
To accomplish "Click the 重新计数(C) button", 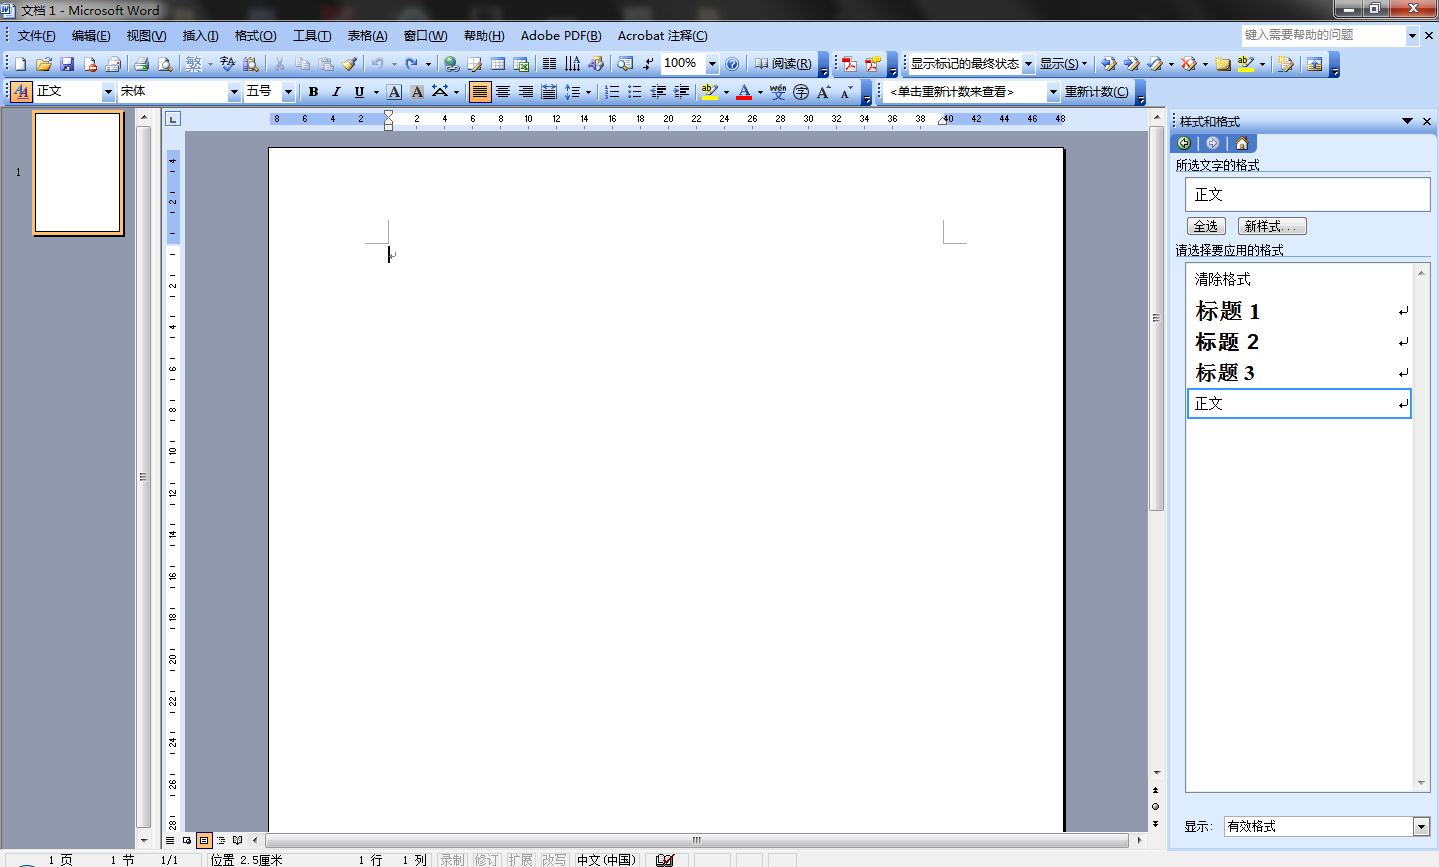I will (1097, 92).
